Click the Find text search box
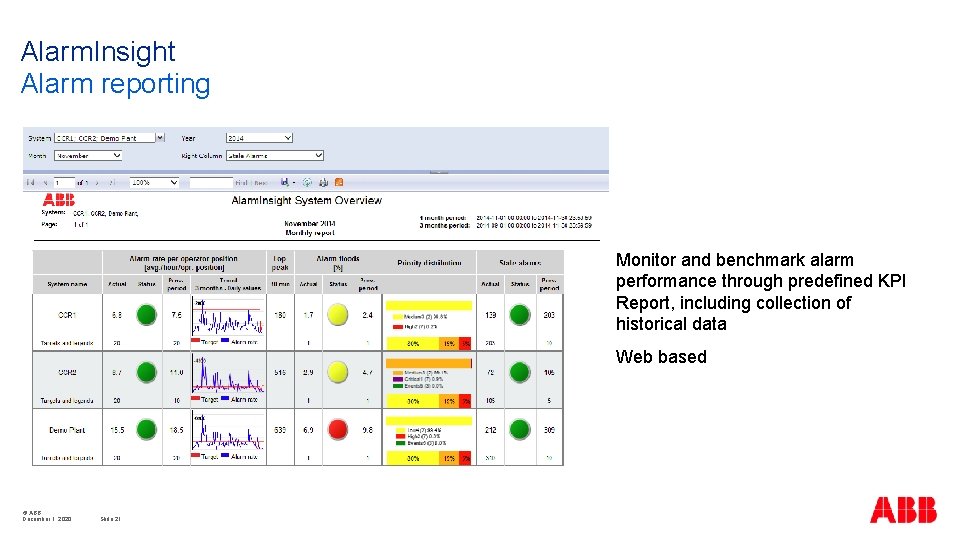This screenshot has height=540, width=960. tap(211, 182)
